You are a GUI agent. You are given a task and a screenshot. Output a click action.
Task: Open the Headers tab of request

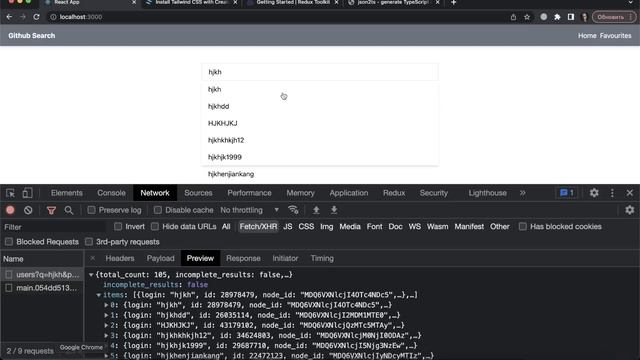[x=120, y=258]
